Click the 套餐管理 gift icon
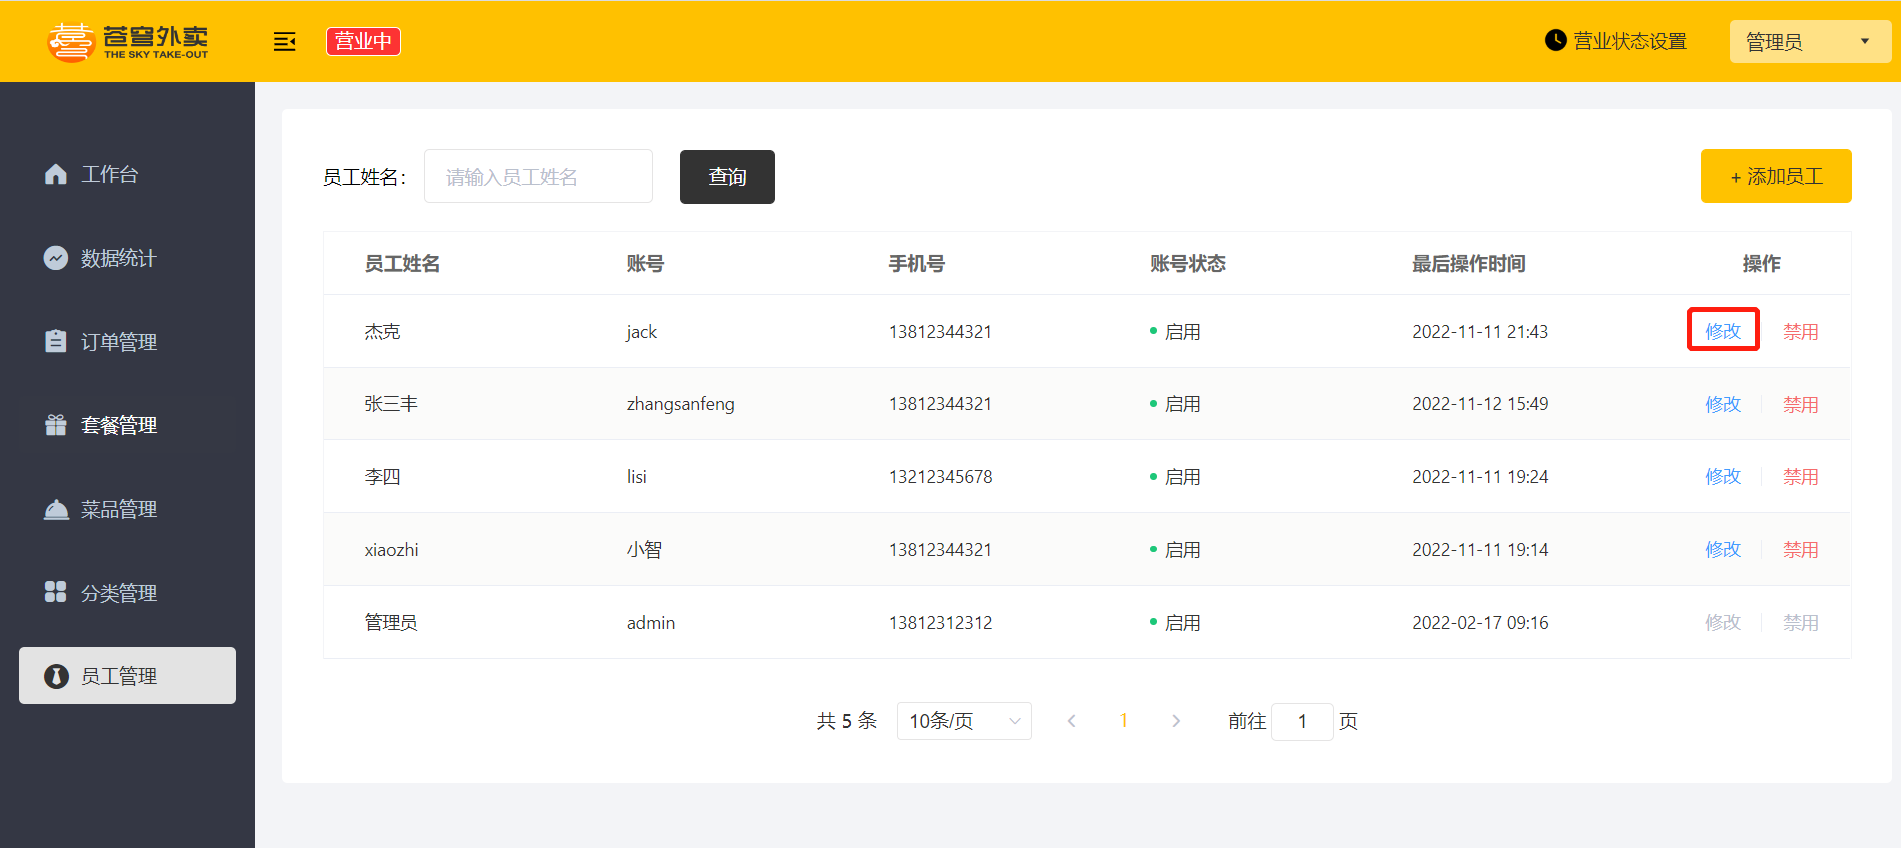The width and height of the screenshot is (1901, 848). click(x=56, y=425)
